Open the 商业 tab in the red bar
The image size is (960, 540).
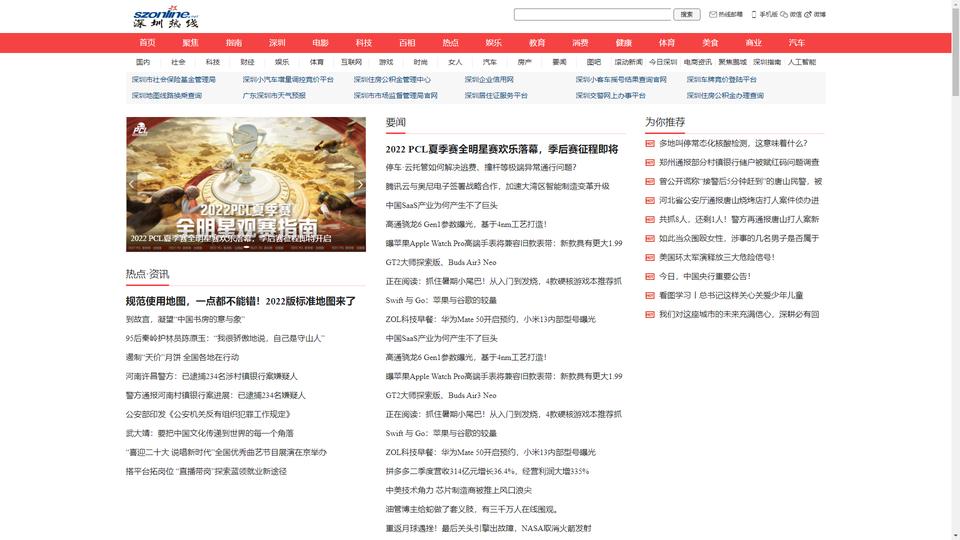[x=754, y=43]
